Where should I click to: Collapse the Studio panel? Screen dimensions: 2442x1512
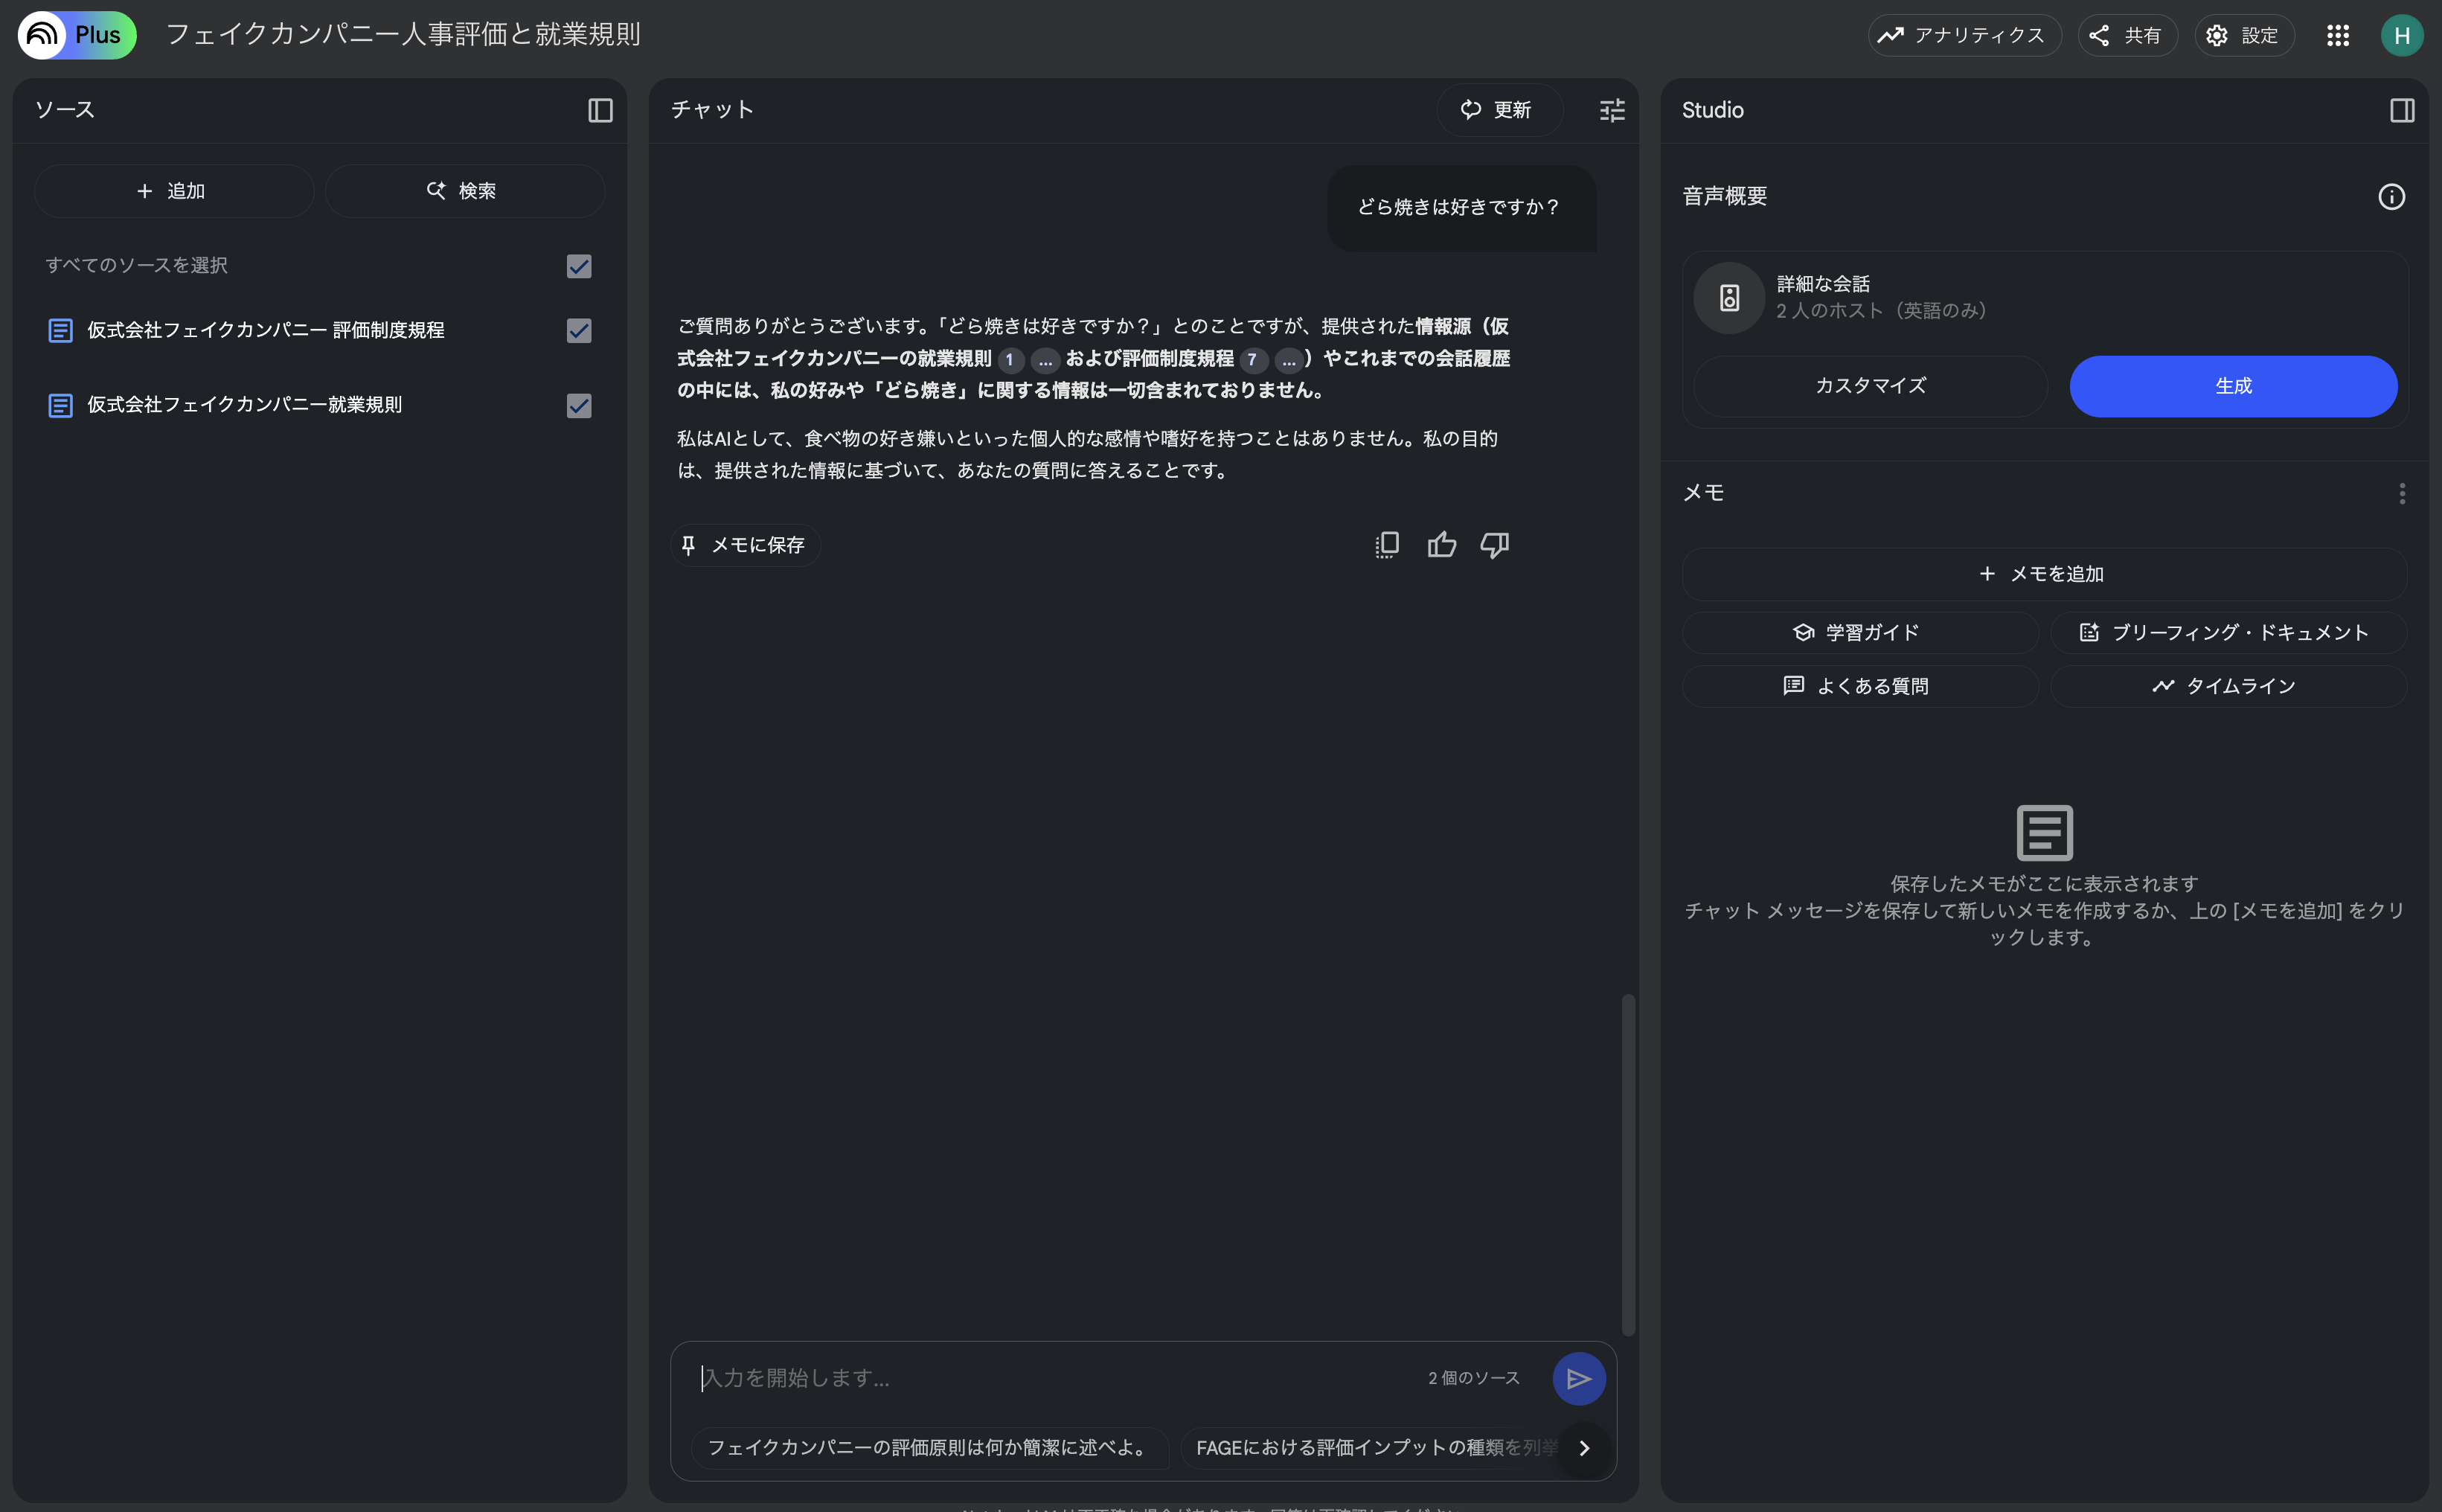2404,110
